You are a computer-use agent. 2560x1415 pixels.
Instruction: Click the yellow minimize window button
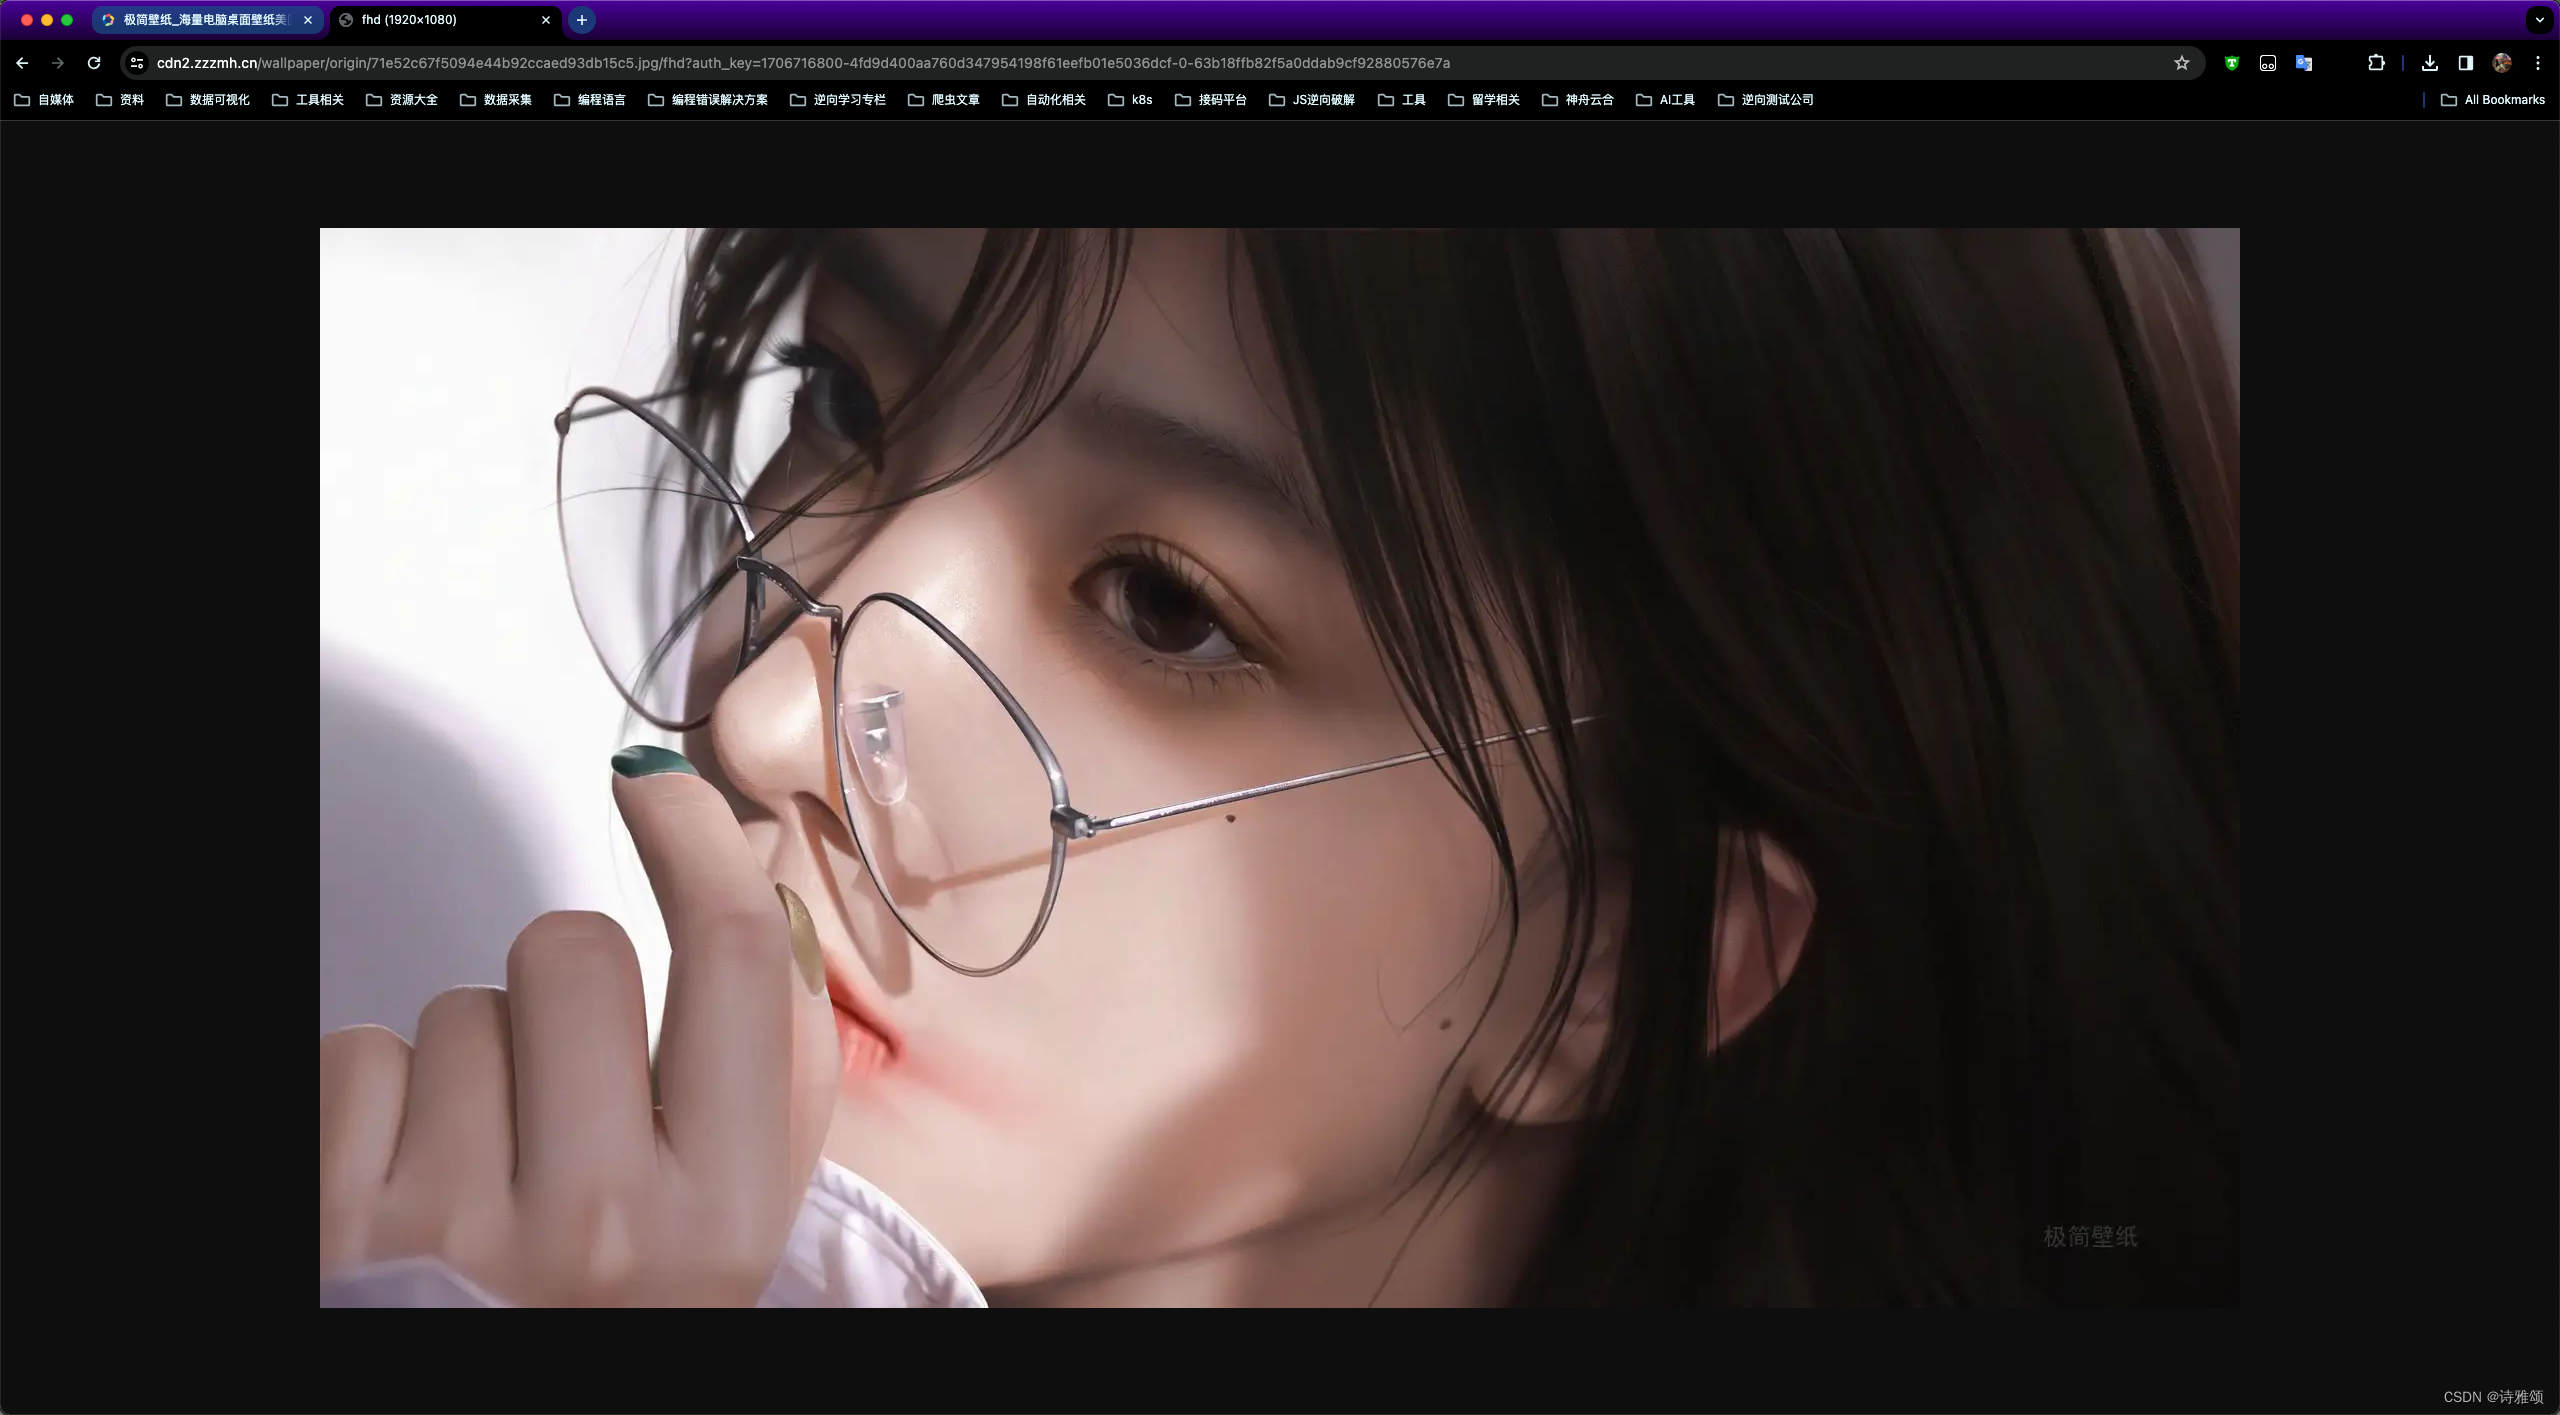pos(47,20)
